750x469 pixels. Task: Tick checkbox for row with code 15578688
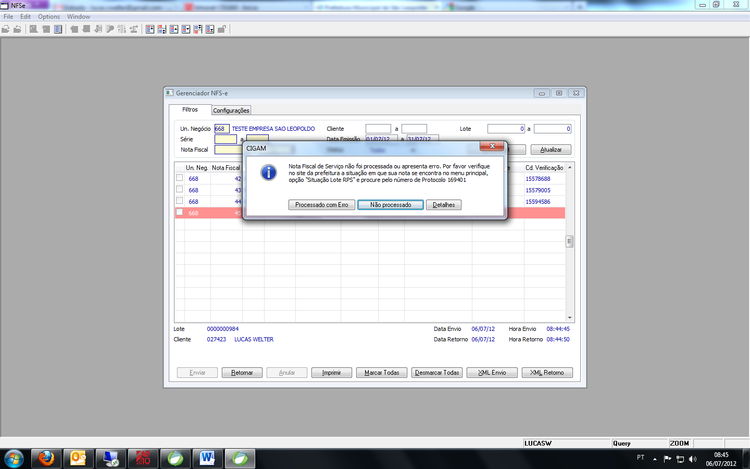click(179, 178)
